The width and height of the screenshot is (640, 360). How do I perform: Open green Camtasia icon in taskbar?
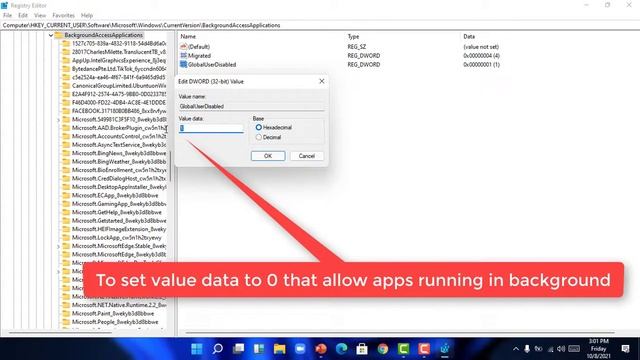[403, 349]
